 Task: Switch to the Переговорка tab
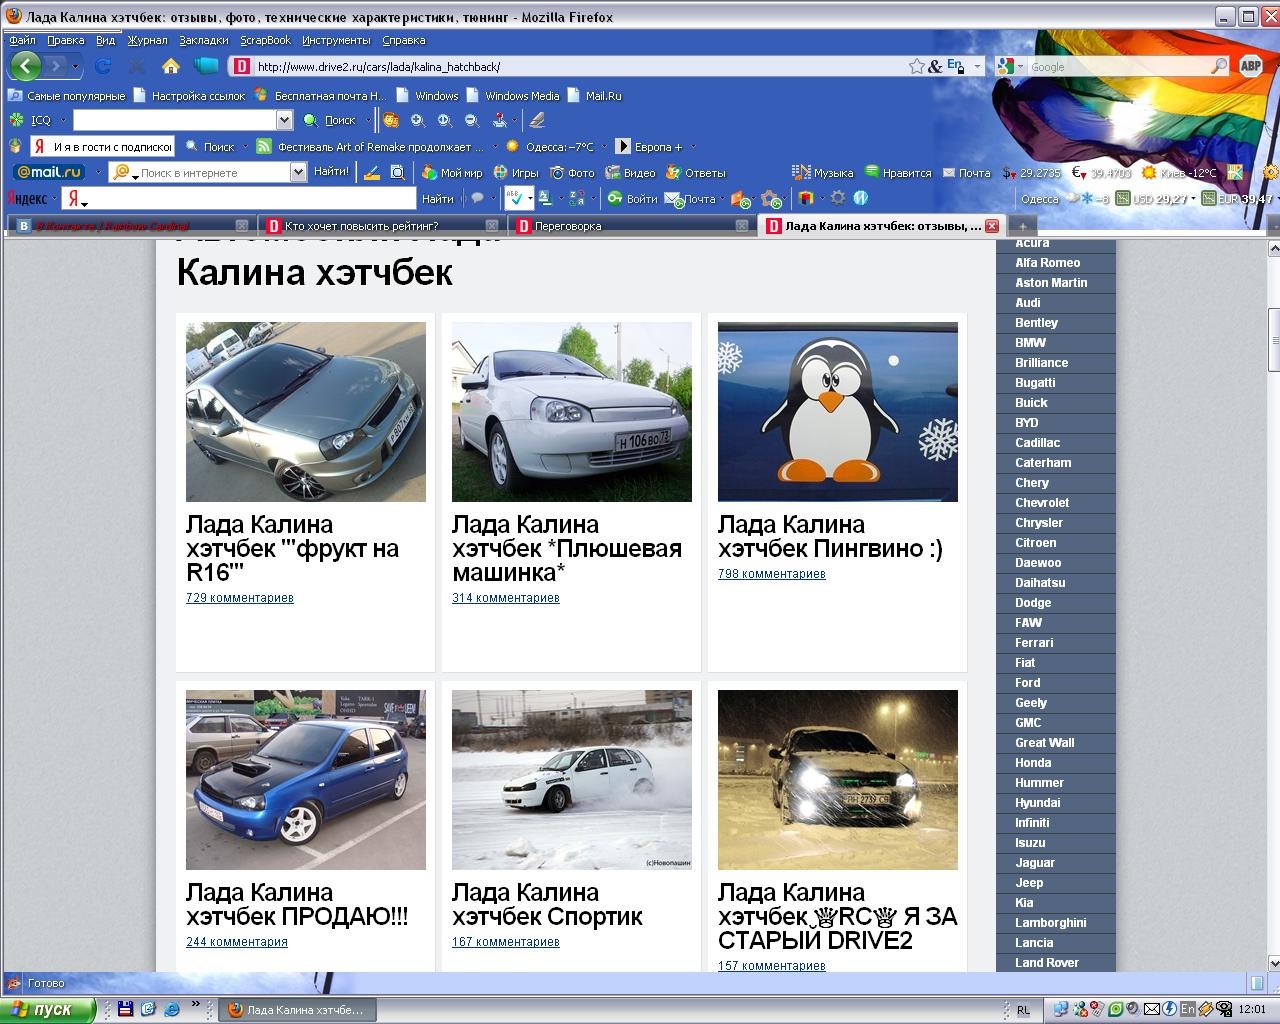[x=632, y=226]
